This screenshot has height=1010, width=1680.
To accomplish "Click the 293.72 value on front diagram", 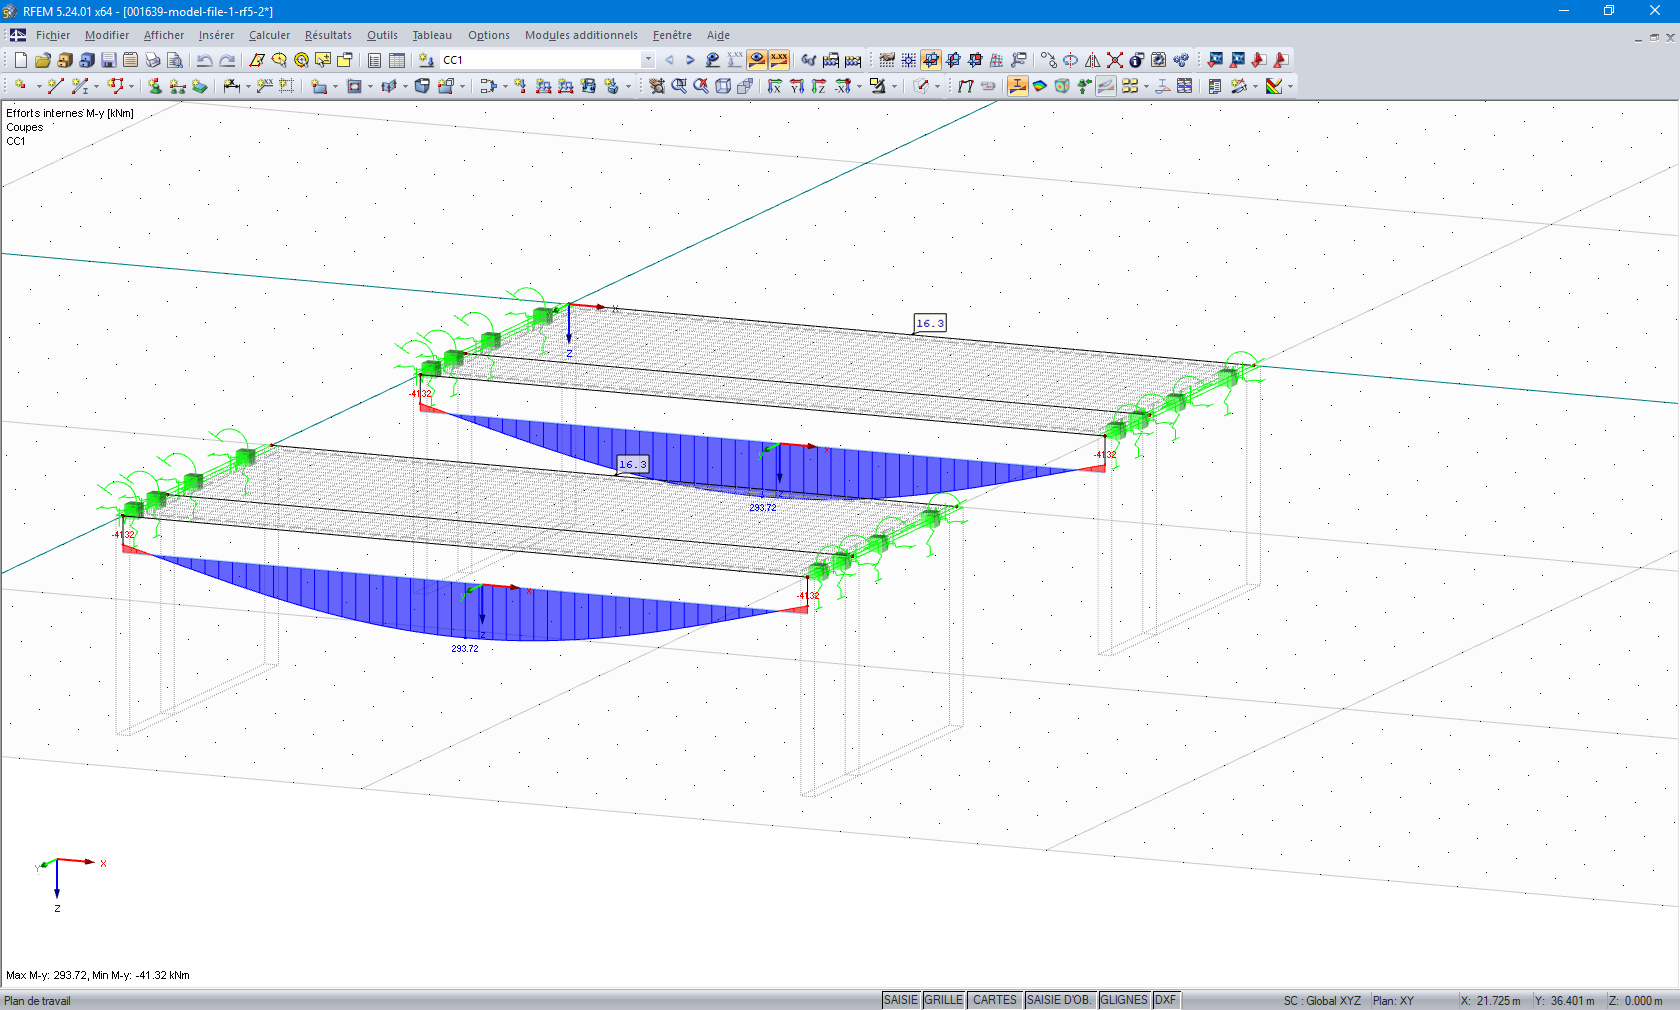I will tap(465, 649).
